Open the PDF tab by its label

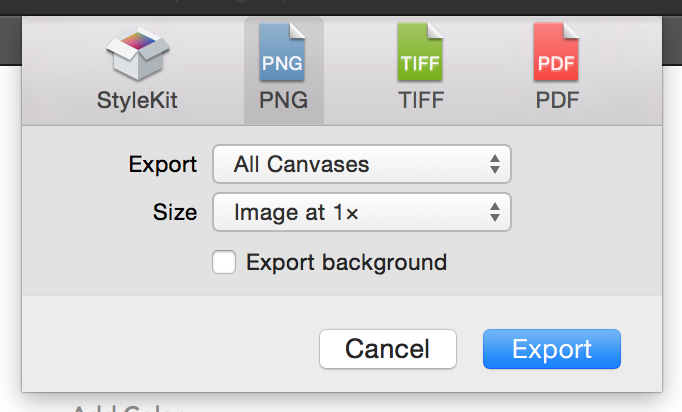(557, 101)
